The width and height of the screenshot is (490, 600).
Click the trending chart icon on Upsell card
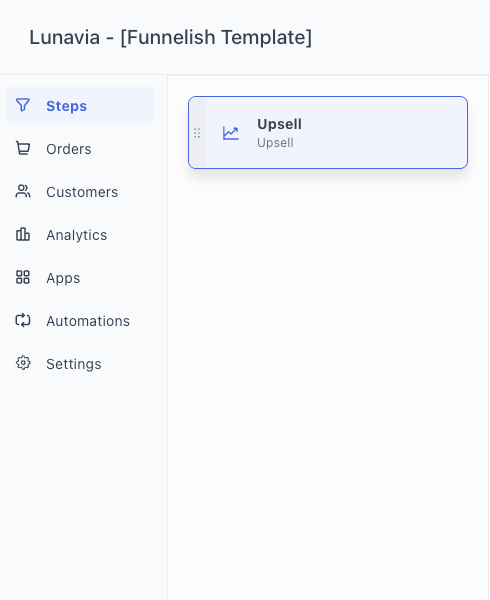(x=231, y=133)
